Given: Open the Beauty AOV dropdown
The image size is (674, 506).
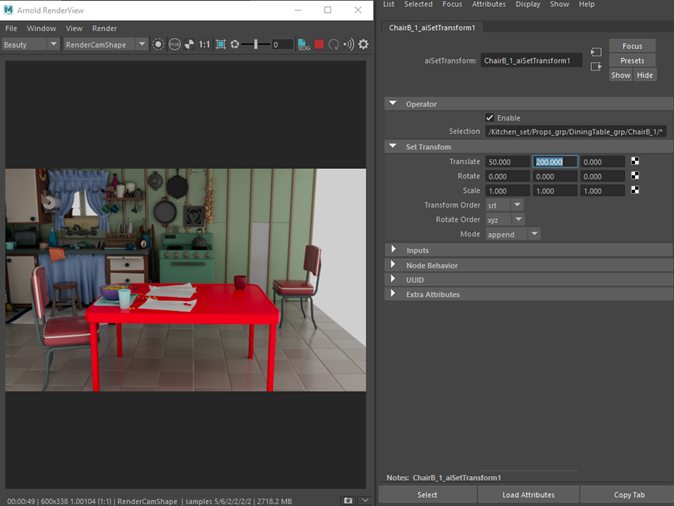Looking at the screenshot, I should (x=30, y=44).
